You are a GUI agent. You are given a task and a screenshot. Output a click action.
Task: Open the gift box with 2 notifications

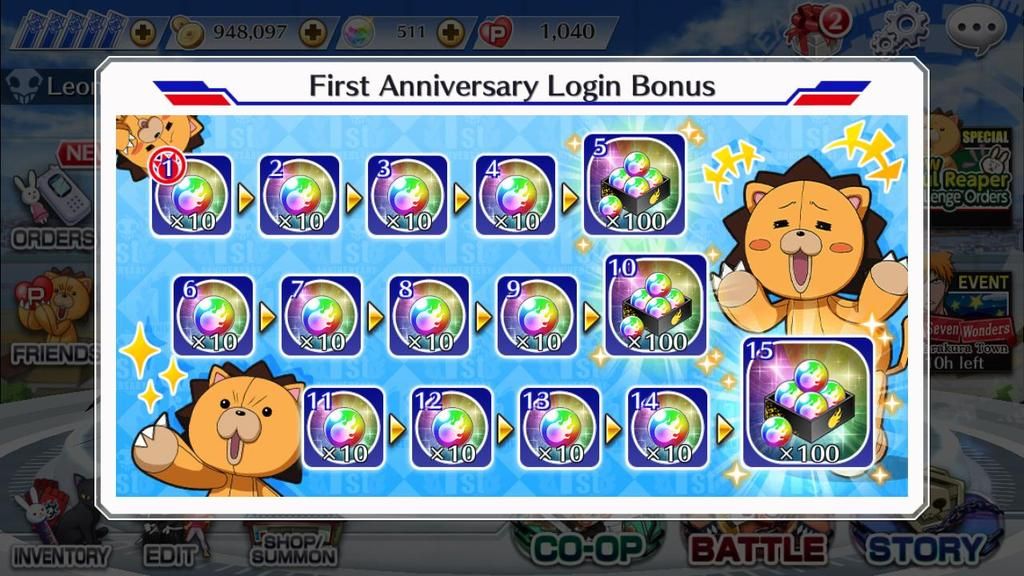[816, 29]
